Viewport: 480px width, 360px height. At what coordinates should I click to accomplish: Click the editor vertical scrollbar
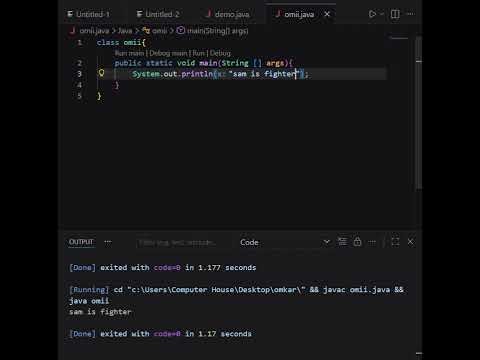419,113
